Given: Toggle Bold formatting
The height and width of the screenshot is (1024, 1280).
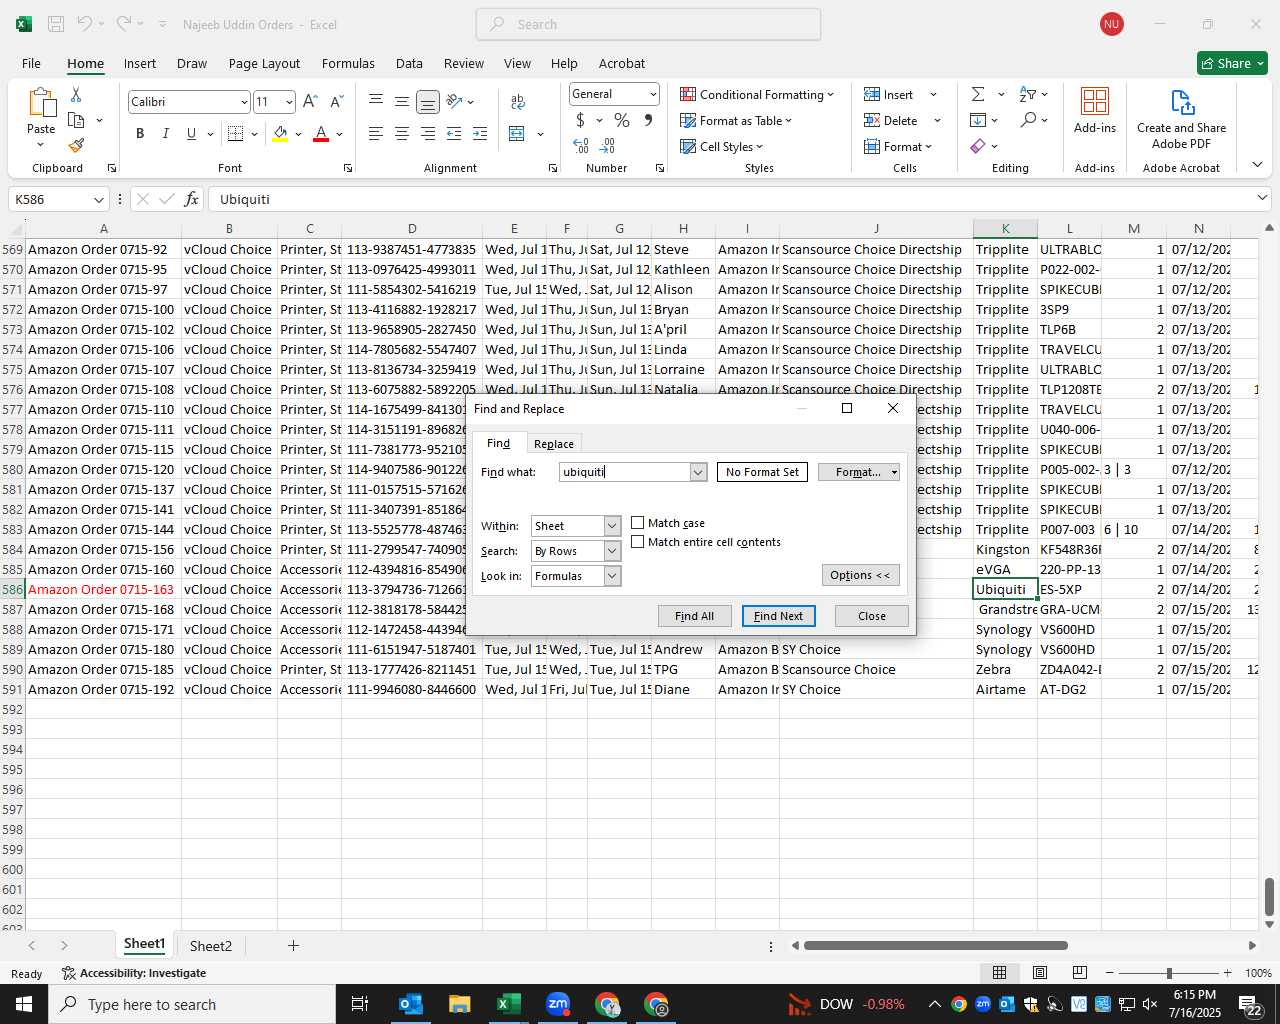Looking at the screenshot, I should tap(140, 133).
